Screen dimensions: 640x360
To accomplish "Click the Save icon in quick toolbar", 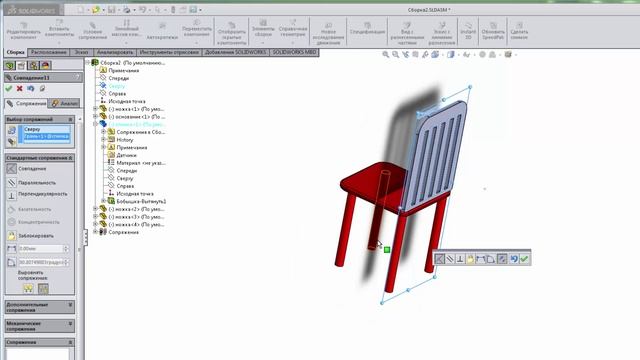I will 111,9.
